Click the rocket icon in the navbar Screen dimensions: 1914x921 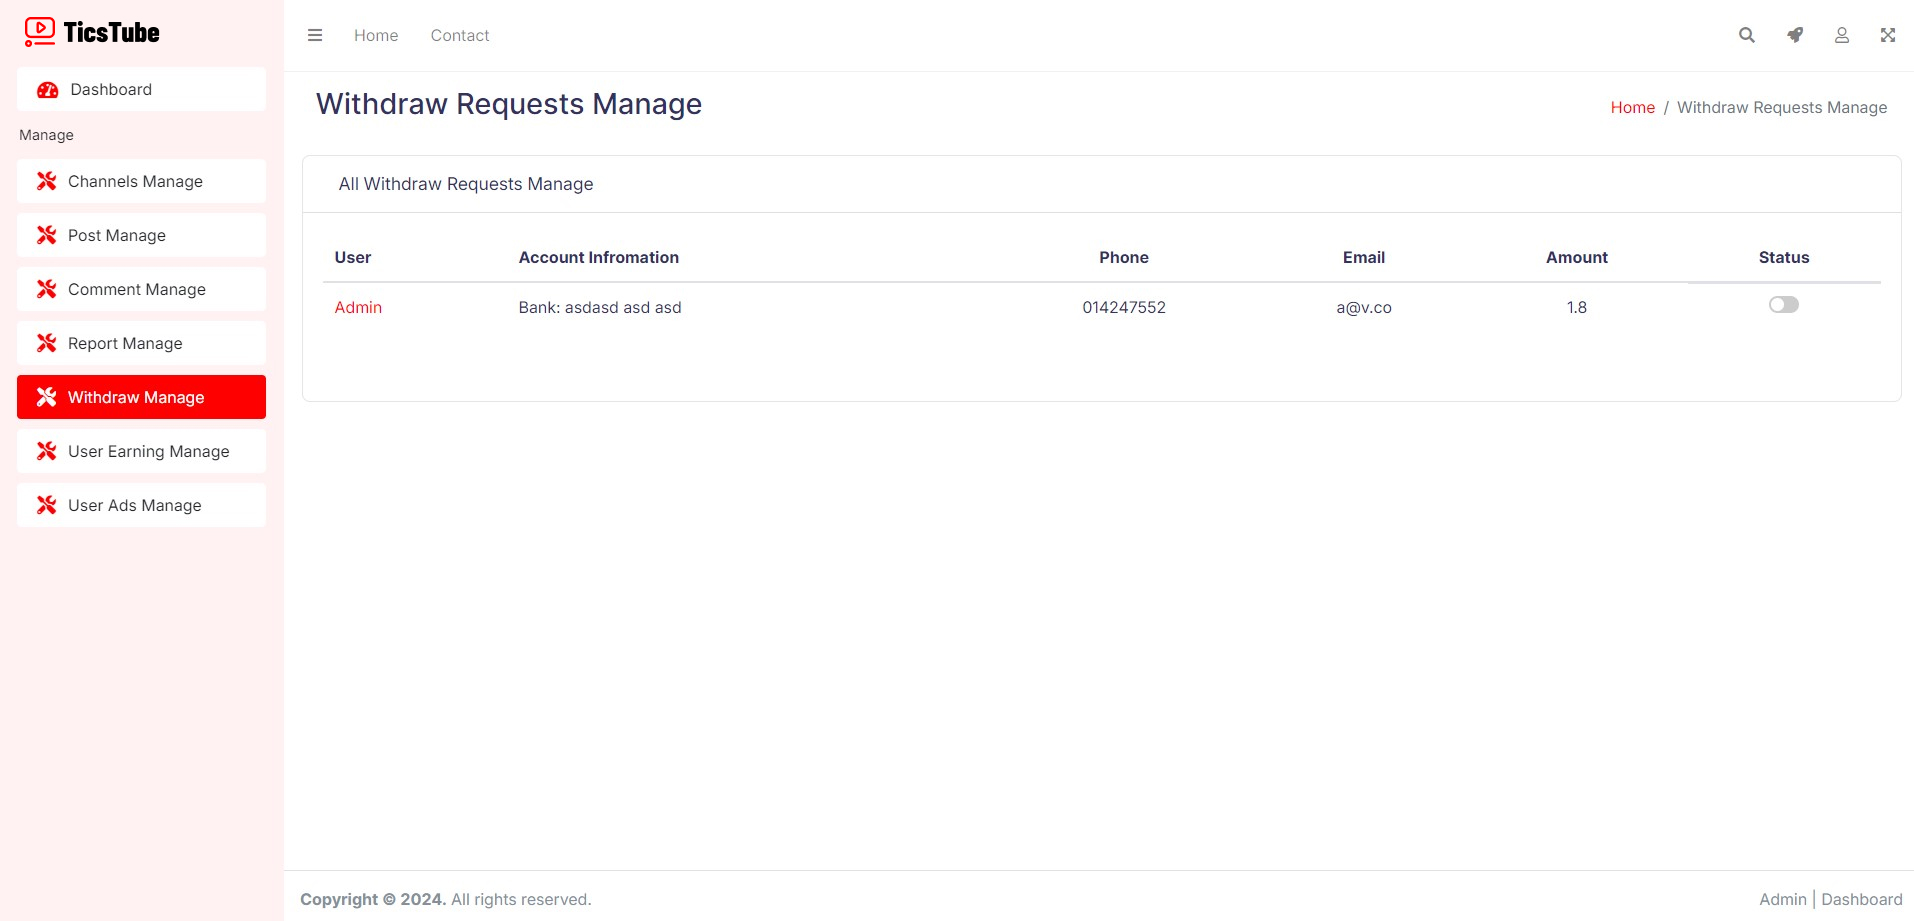pos(1795,35)
